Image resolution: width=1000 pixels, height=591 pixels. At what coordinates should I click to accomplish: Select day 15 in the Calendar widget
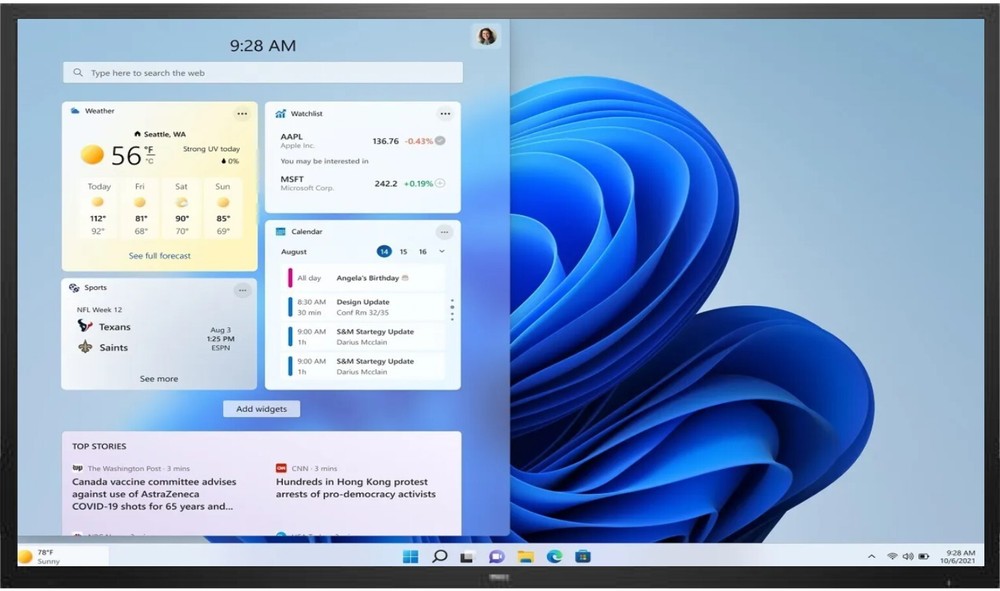tap(403, 252)
